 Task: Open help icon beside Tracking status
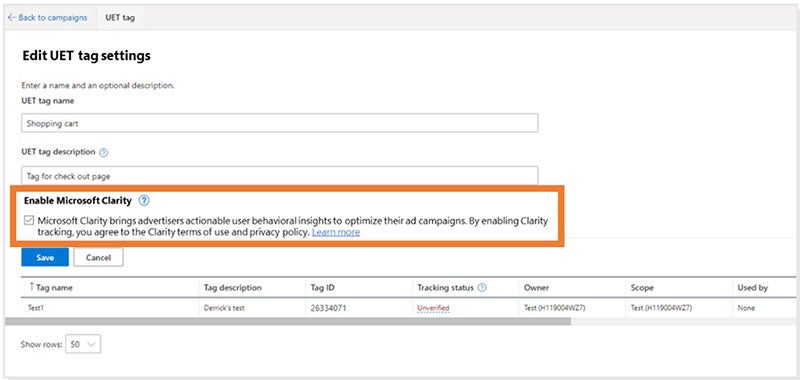click(x=482, y=287)
